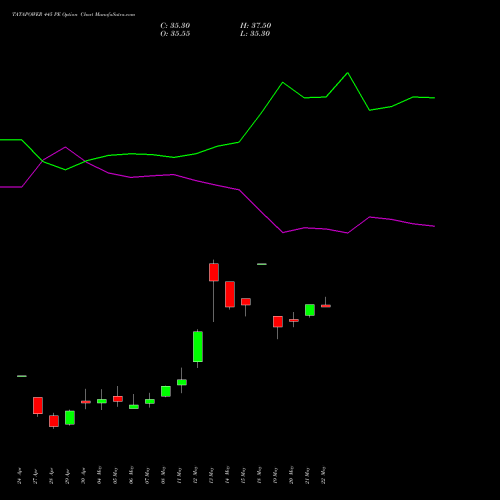Click the 11 May date label
500x500 pixels.
point(179,475)
